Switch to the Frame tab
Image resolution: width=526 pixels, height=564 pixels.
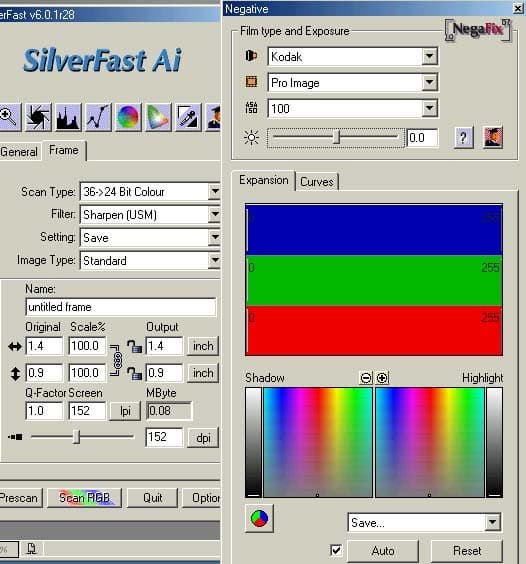pos(64,150)
